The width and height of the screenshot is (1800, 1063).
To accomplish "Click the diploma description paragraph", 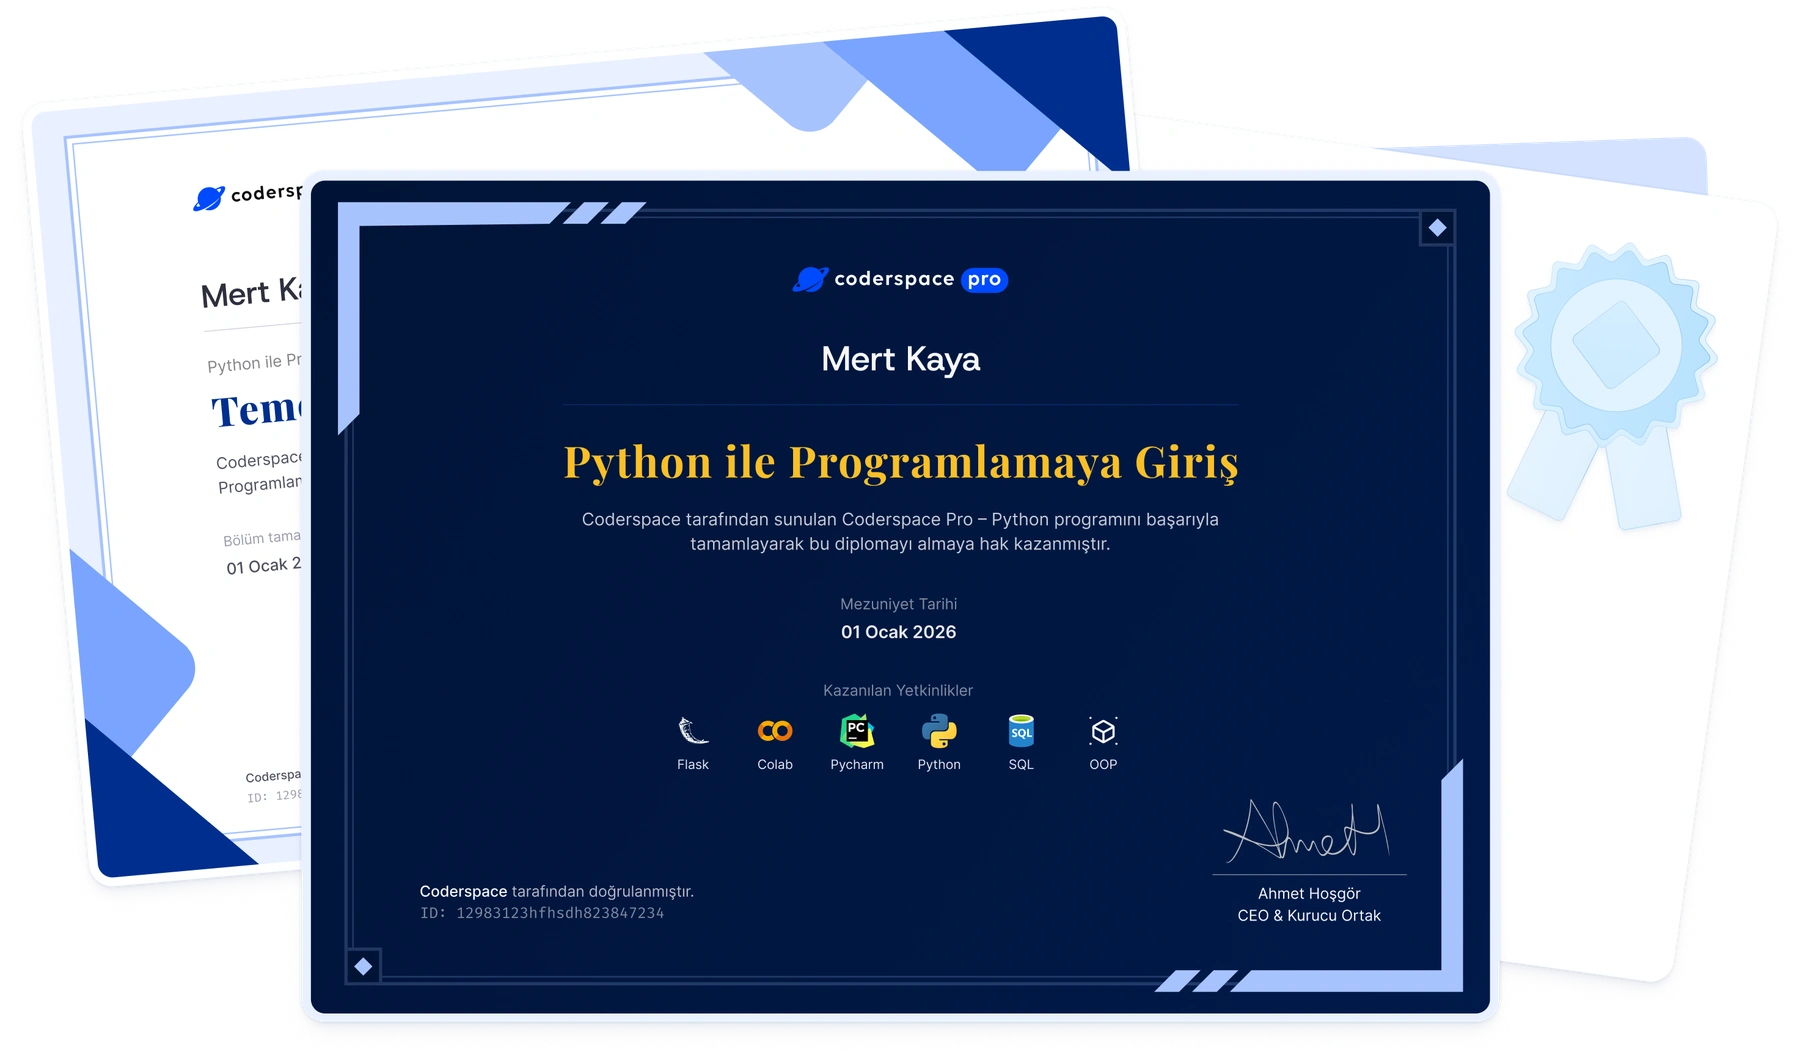I will [x=900, y=531].
